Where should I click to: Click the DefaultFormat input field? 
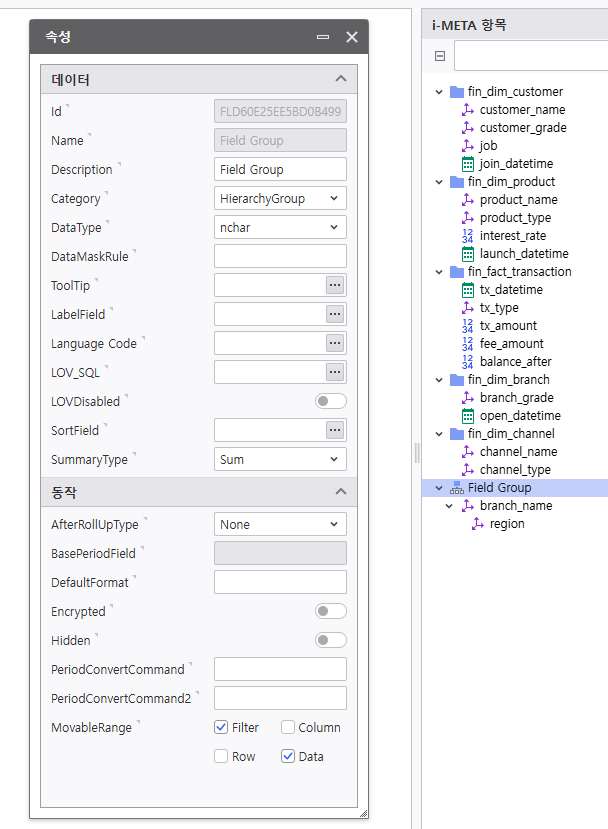pos(280,582)
